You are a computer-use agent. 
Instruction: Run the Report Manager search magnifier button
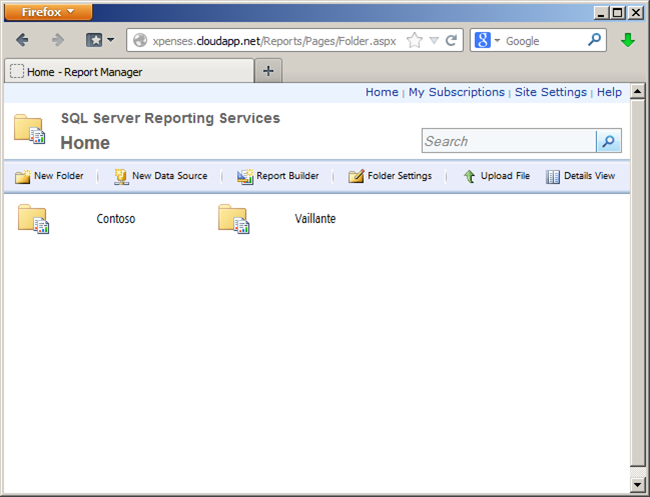pos(609,141)
